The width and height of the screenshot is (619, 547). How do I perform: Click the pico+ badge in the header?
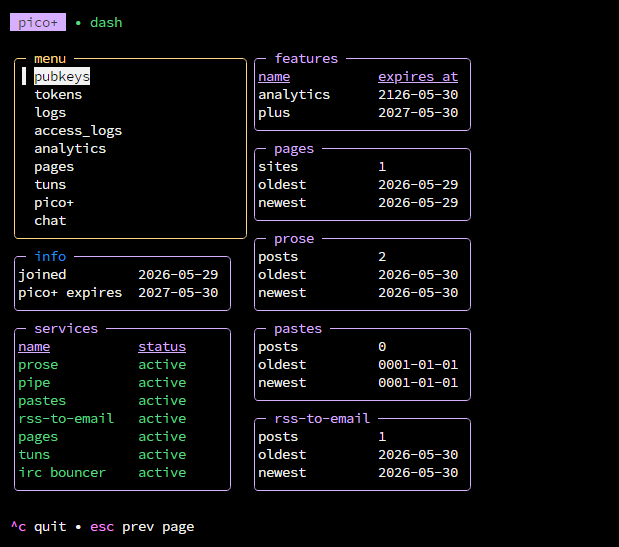[38, 22]
